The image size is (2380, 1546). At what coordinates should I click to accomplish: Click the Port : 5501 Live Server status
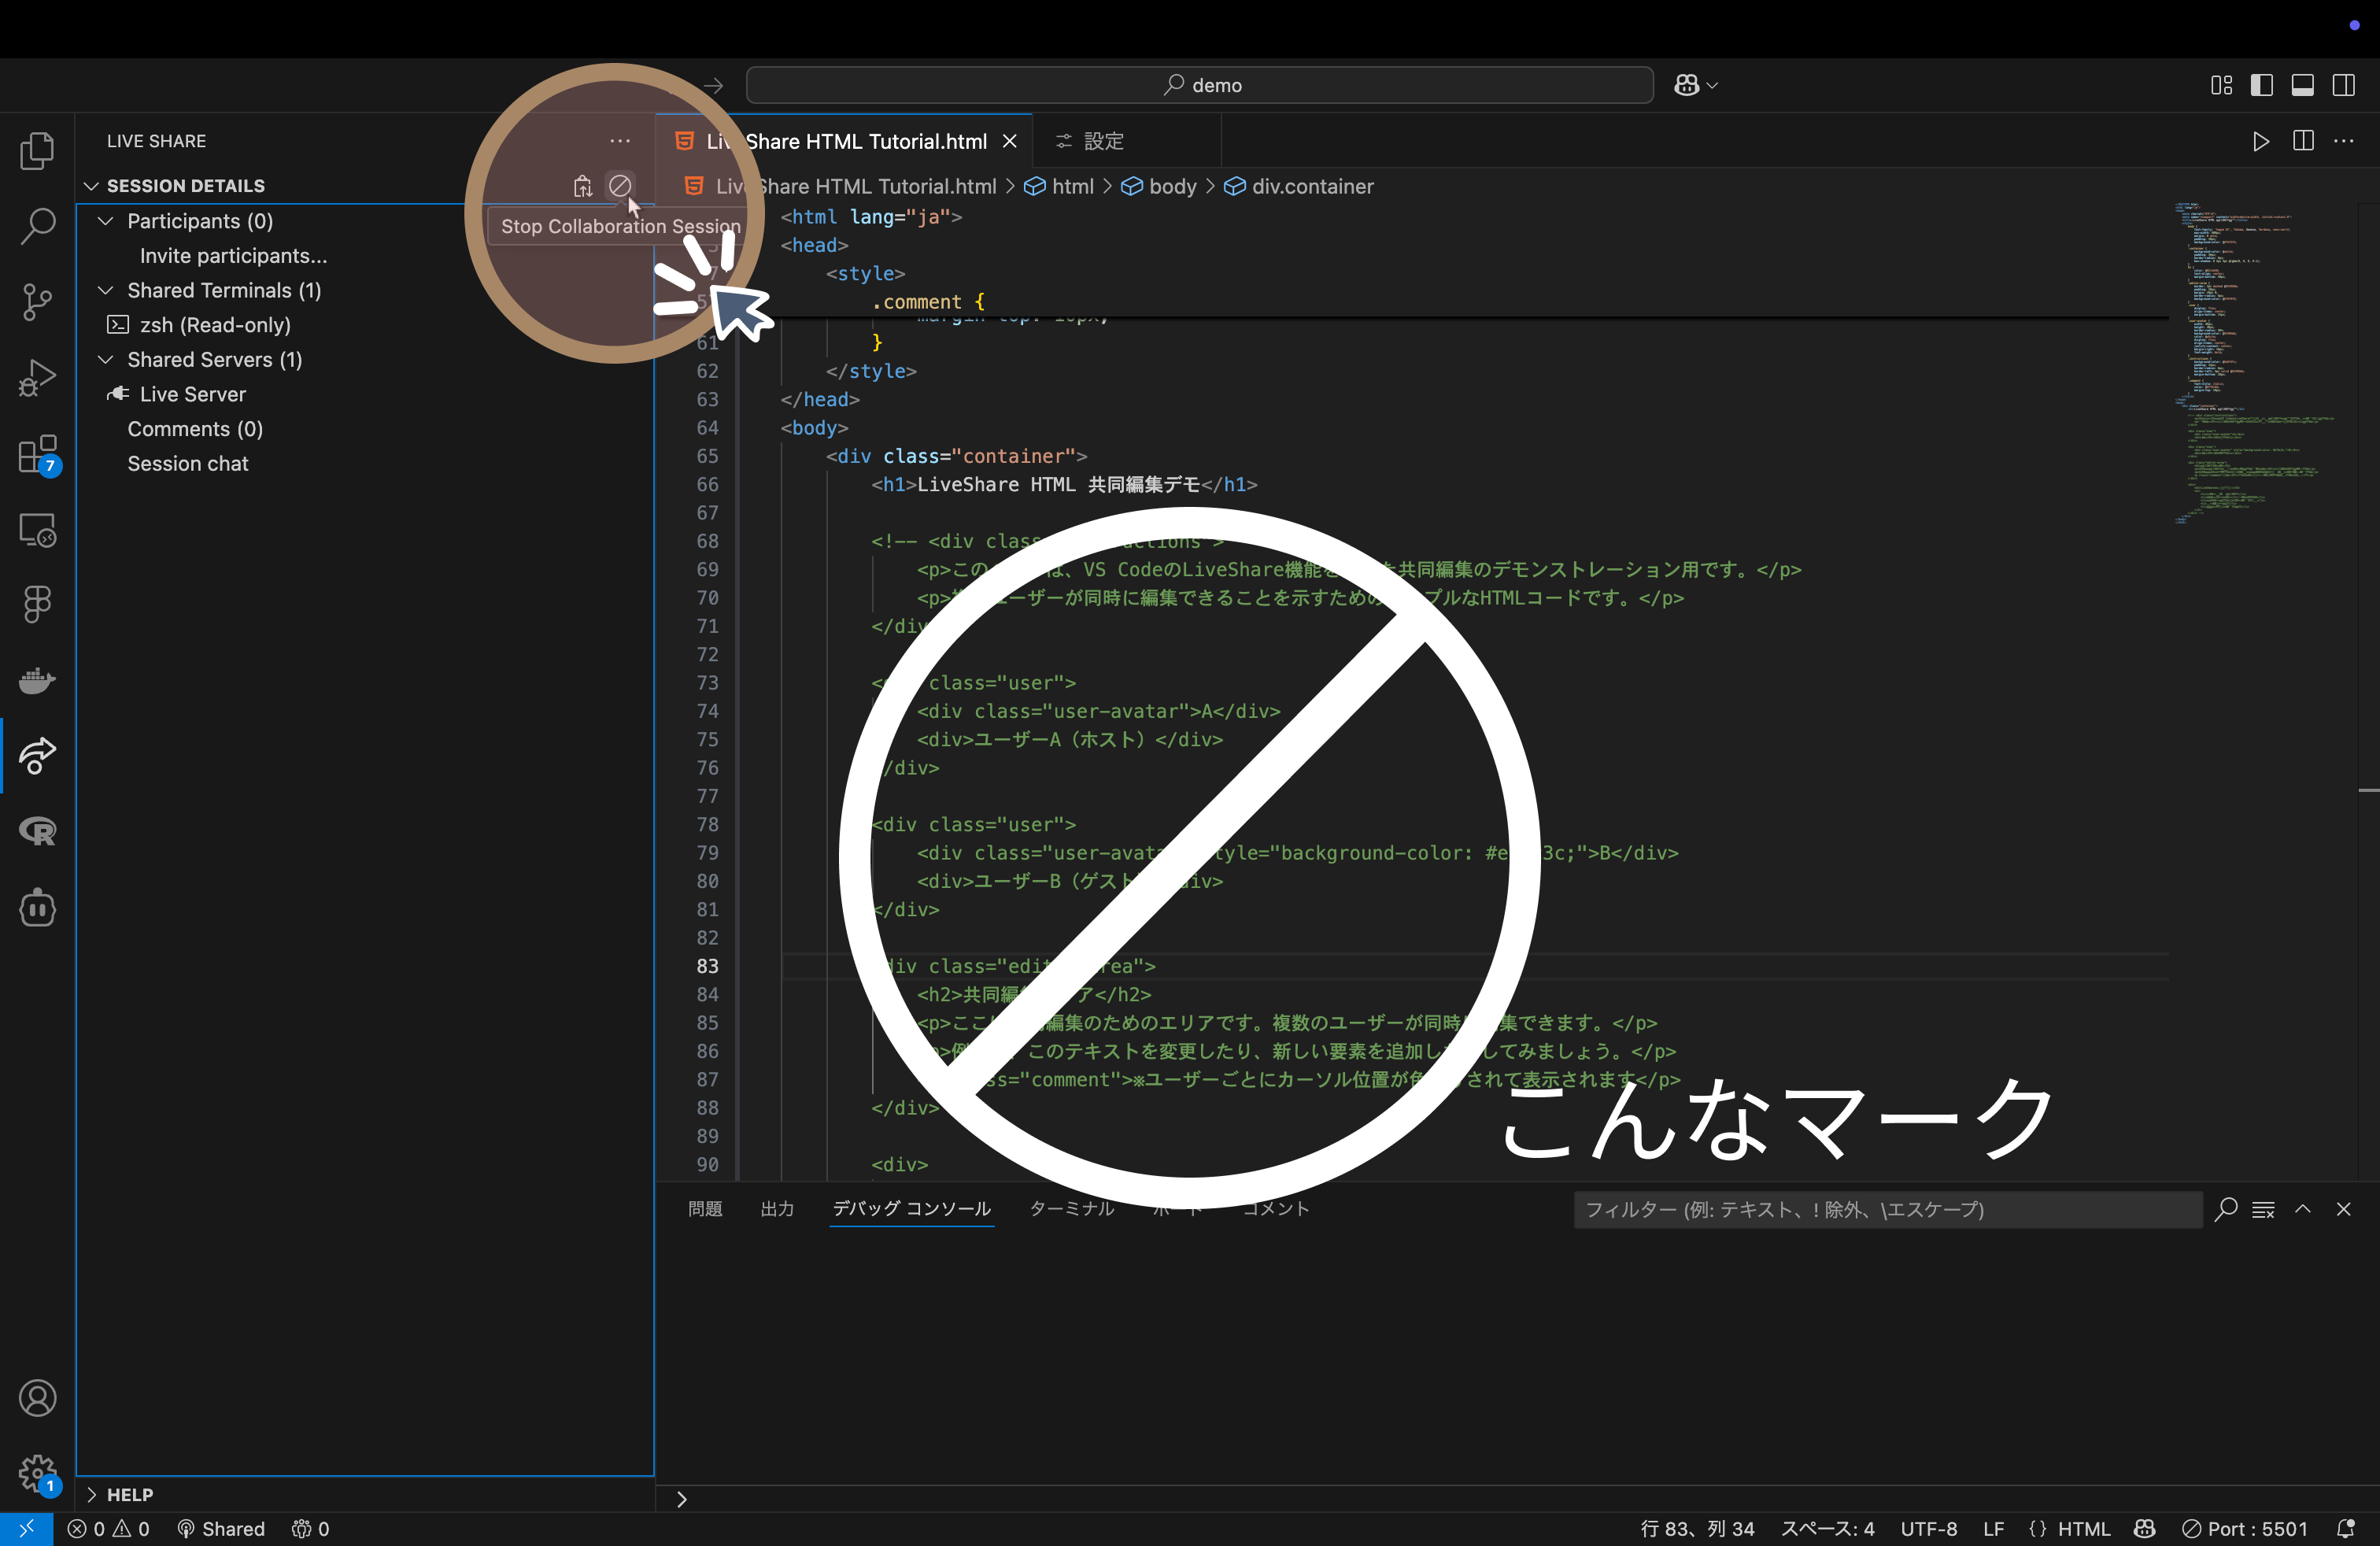click(2245, 1529)
